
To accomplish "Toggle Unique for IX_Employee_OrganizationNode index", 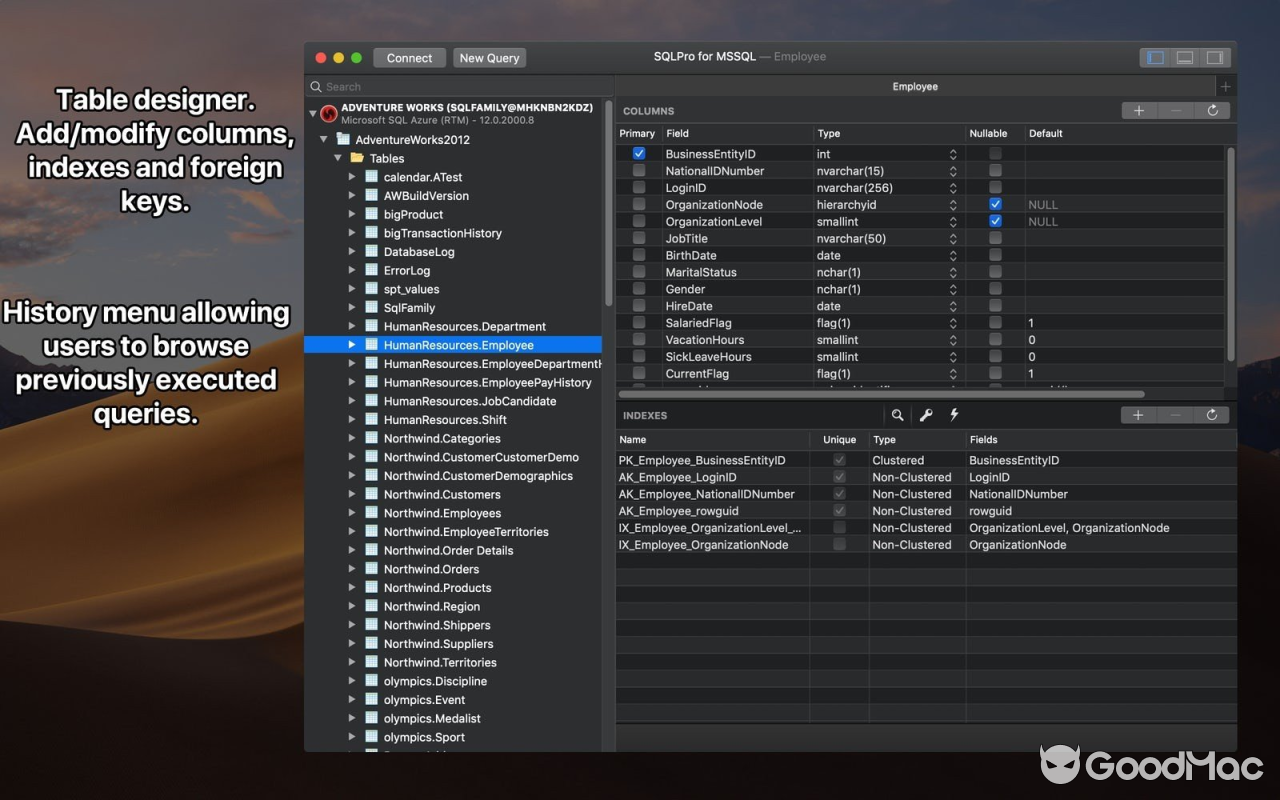I will pyautogui.click(x=839, y=544).
